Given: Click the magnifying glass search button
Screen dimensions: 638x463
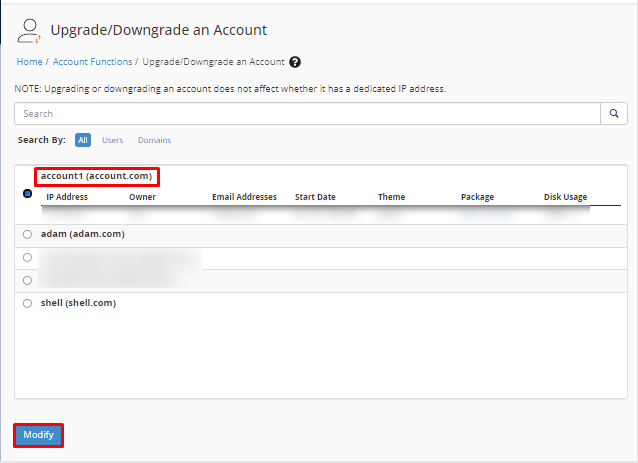Looking at the screenshot, I should (614, 114).
